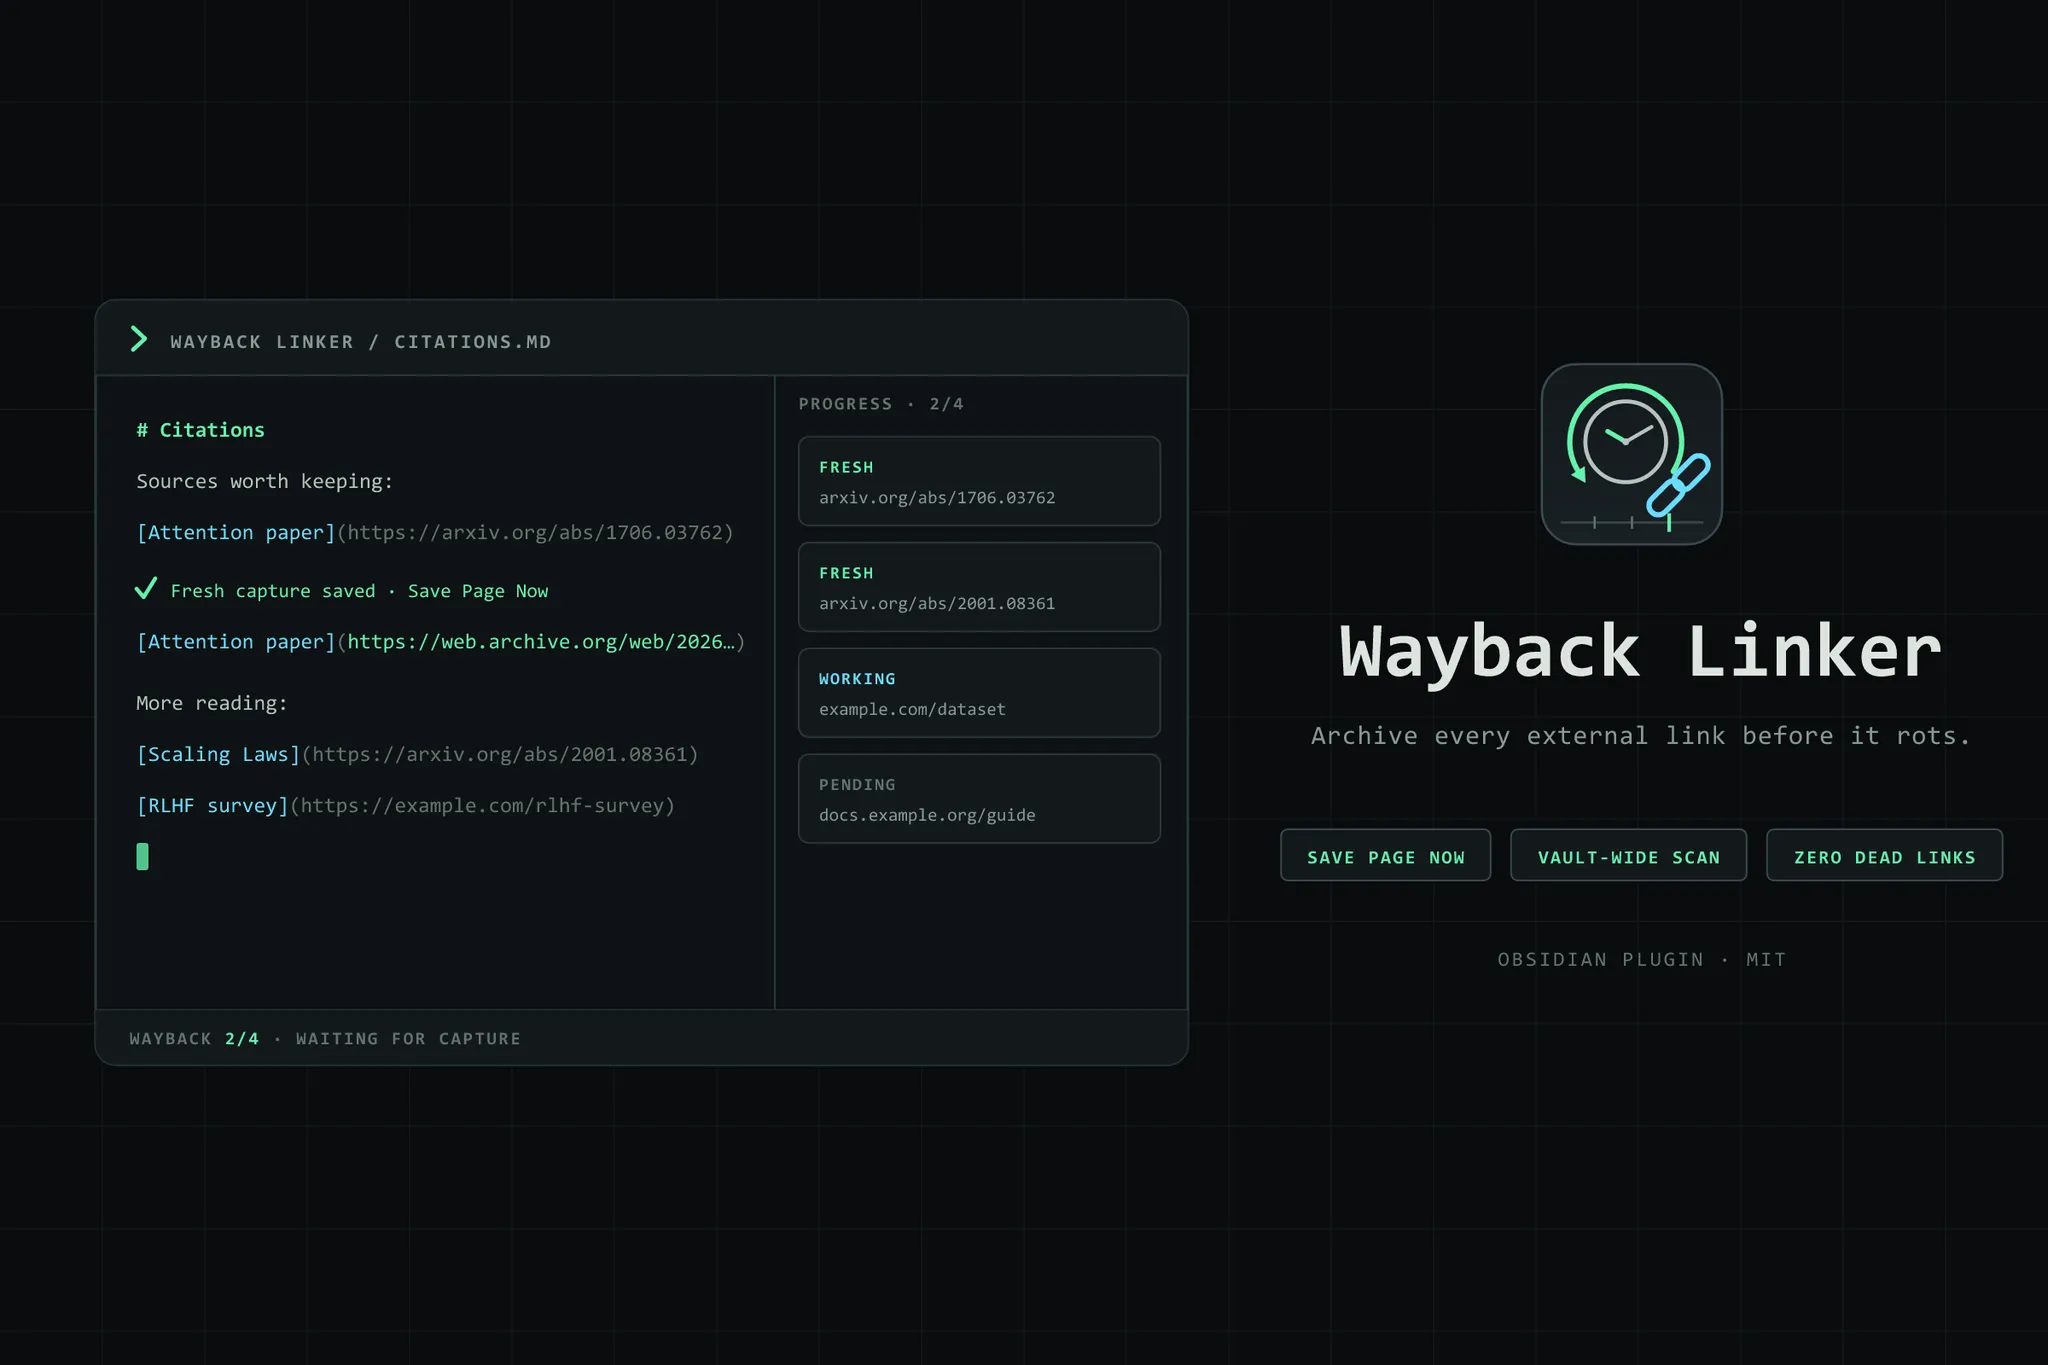Click 'WAITING FOR CAPTURE' status text
This screenshot has width=2048, height=1365.
click(x=408, y=1039)
